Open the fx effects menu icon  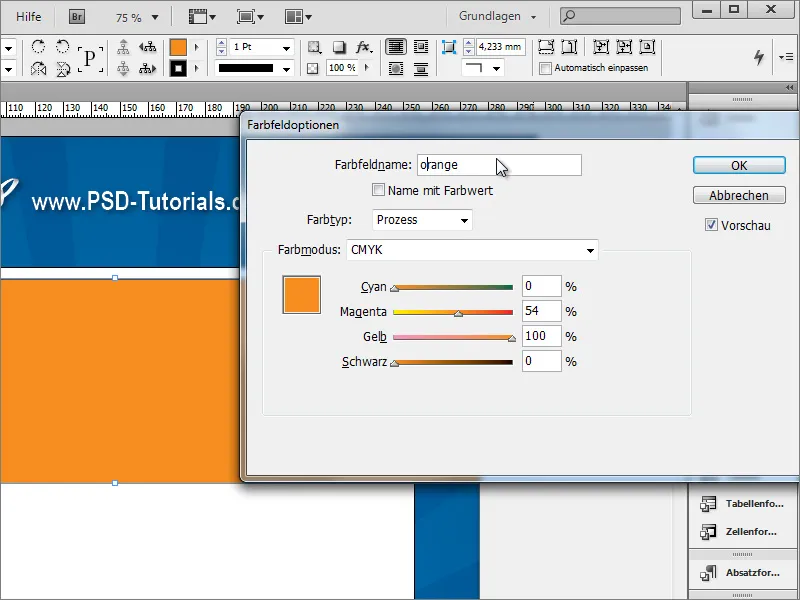point(362,48)
